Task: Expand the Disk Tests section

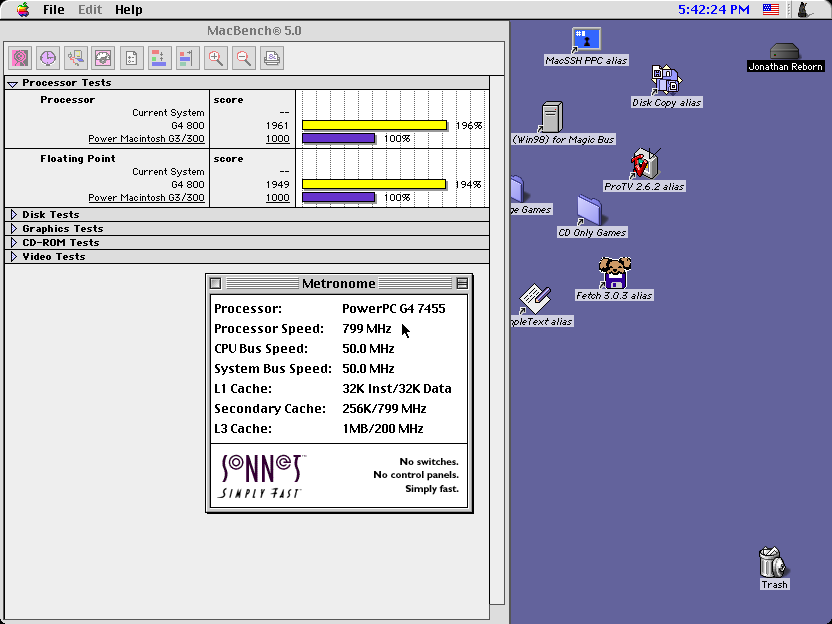Action: (x=14, y=214)
